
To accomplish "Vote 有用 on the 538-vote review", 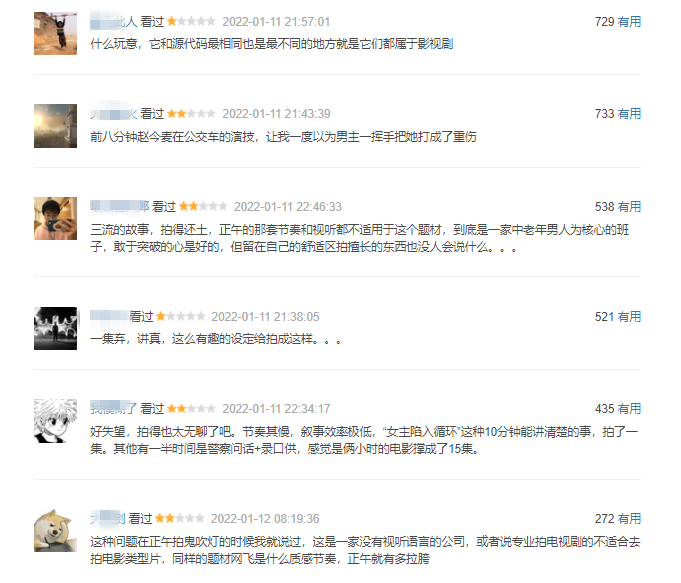I will (629, 207).
